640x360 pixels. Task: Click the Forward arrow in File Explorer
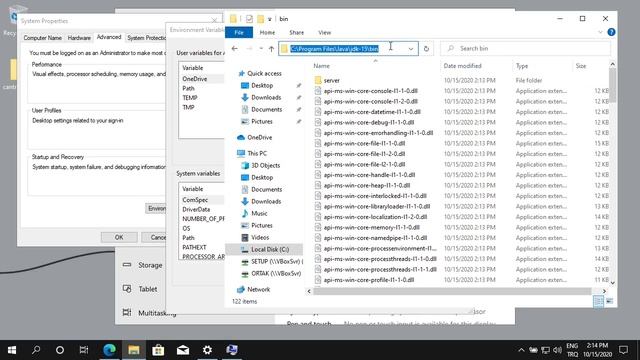pyautogui.click(x=249, y=49)
